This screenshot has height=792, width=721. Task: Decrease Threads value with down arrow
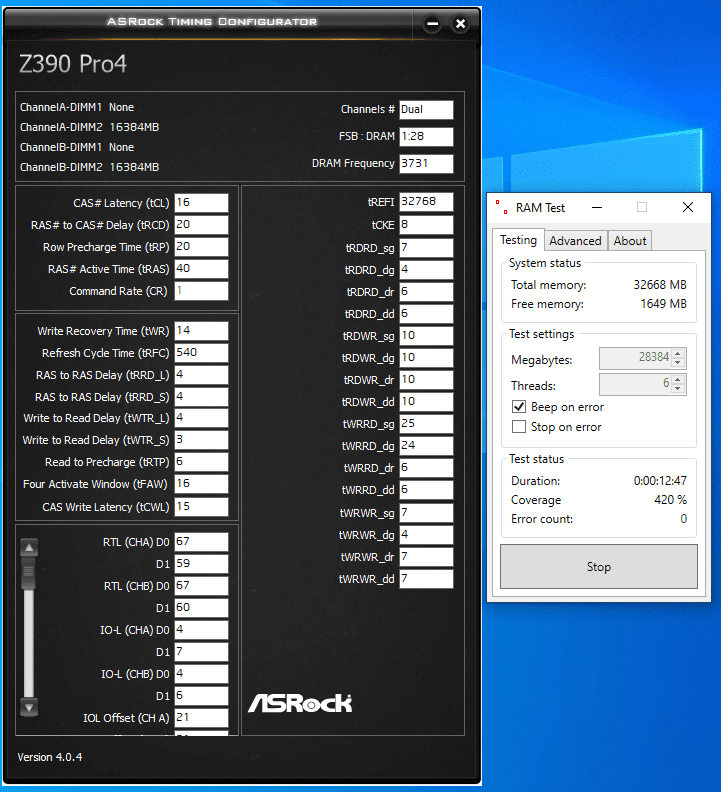678,388
